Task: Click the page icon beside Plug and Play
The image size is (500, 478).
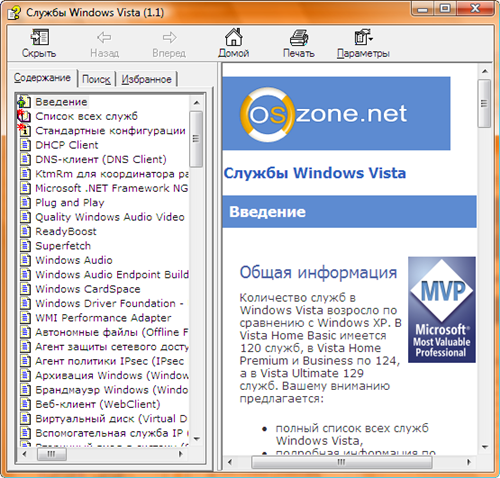Action: (x=25, y=202)
